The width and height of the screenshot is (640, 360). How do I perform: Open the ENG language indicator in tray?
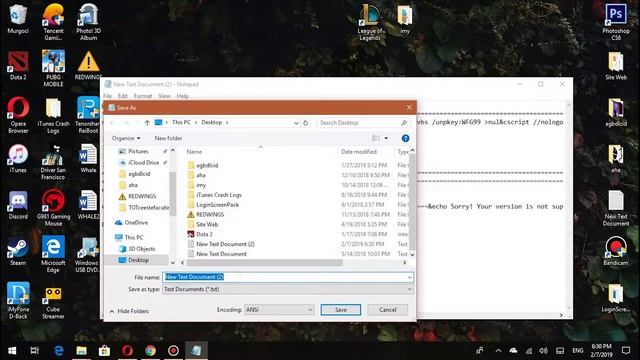point(578,350)
